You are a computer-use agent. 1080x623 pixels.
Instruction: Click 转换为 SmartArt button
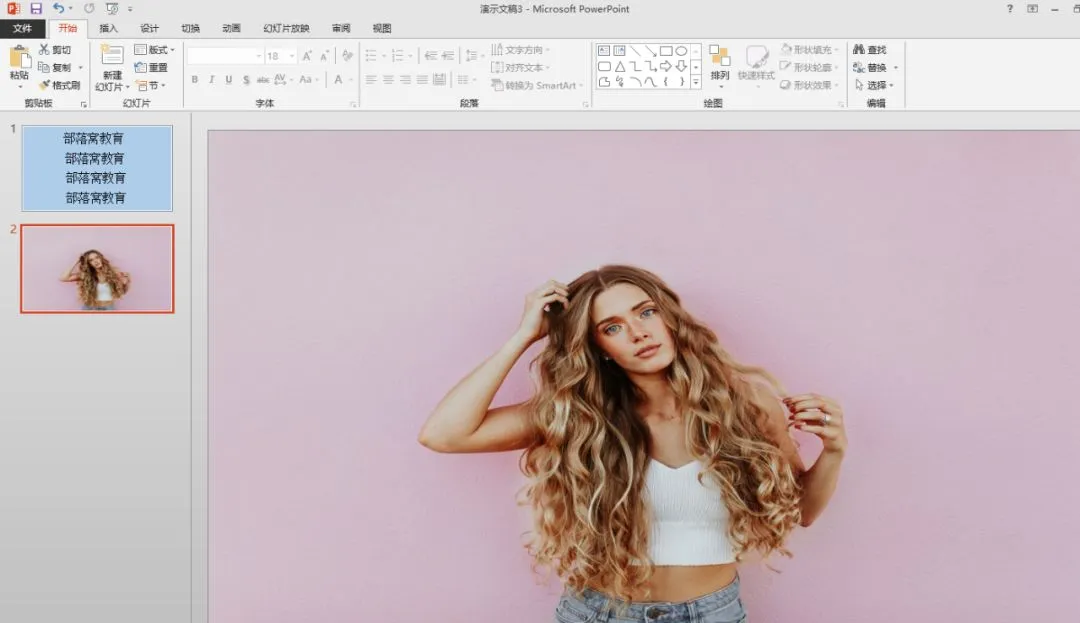coord(537,85)
